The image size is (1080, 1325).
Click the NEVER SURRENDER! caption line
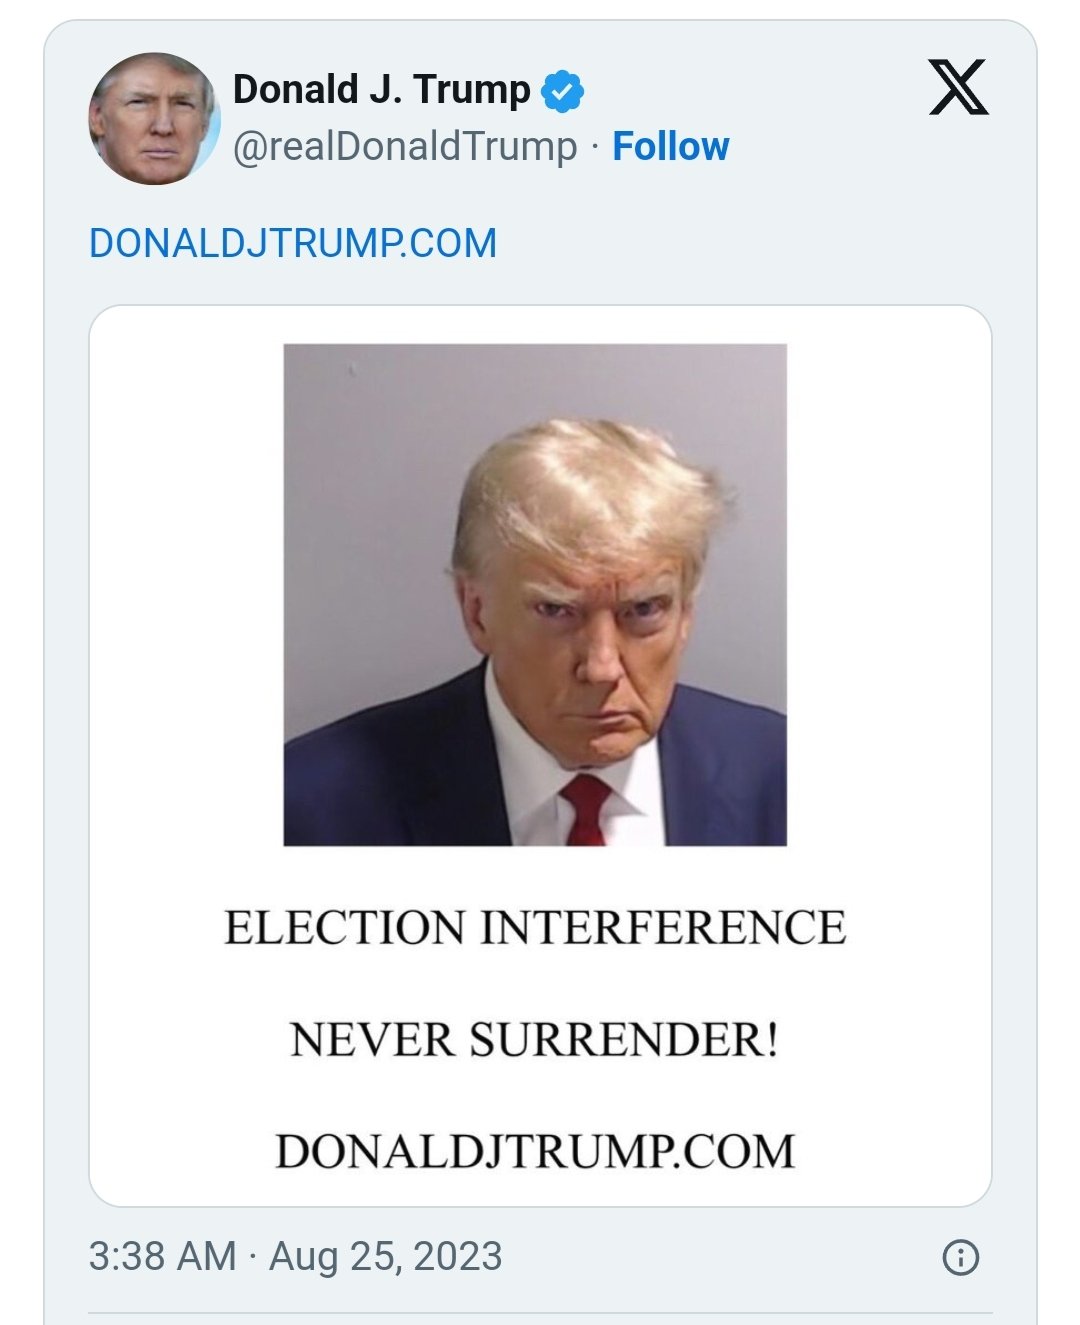pyautogui.click(x=535, y=1040)
